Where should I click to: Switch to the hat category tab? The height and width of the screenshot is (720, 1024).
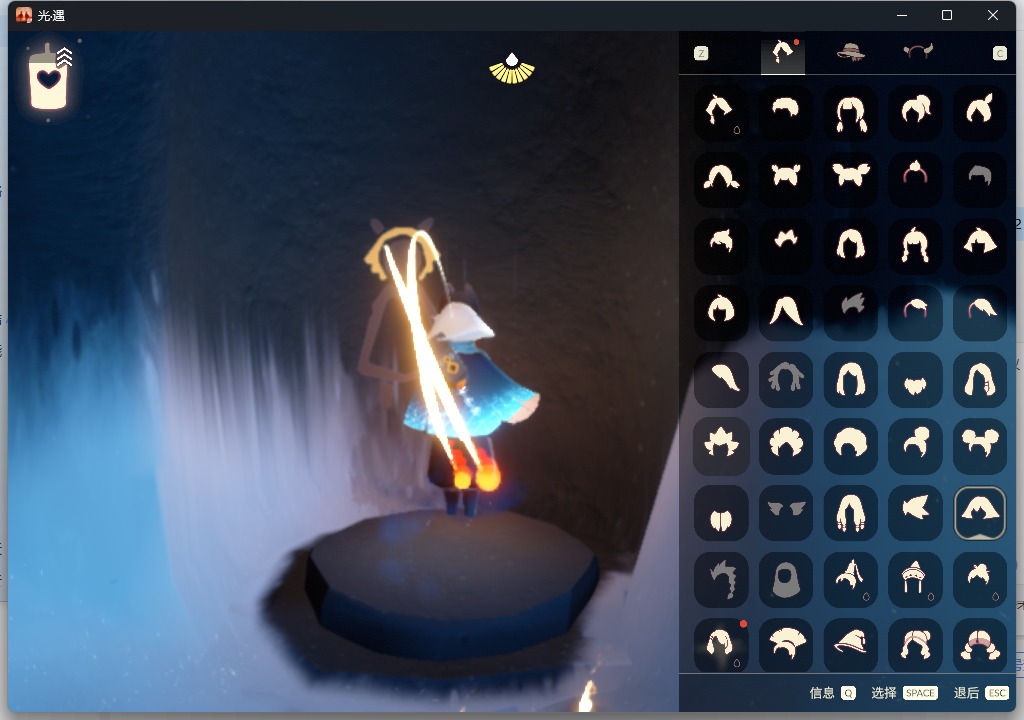[x=850, y=52]
